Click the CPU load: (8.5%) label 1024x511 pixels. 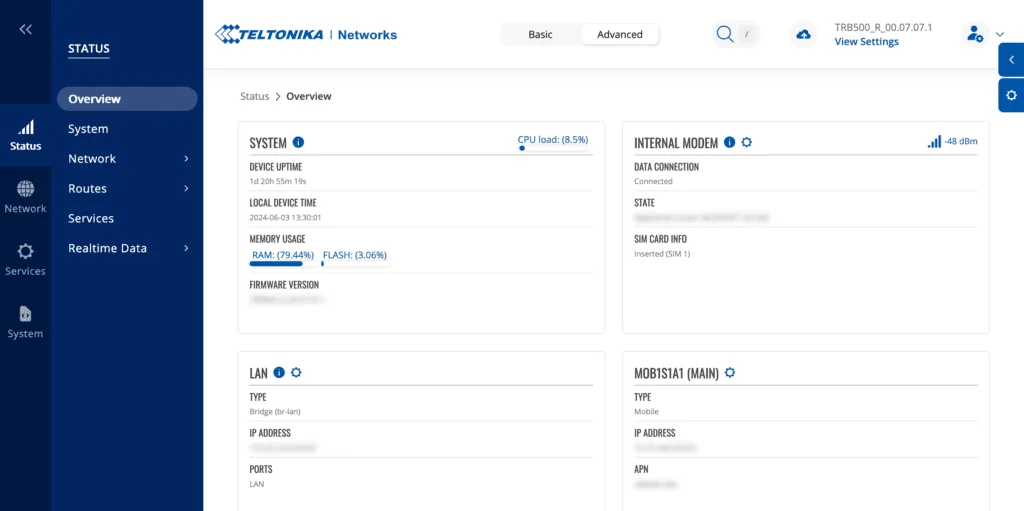pyautogui.click(x=553, y=139)
